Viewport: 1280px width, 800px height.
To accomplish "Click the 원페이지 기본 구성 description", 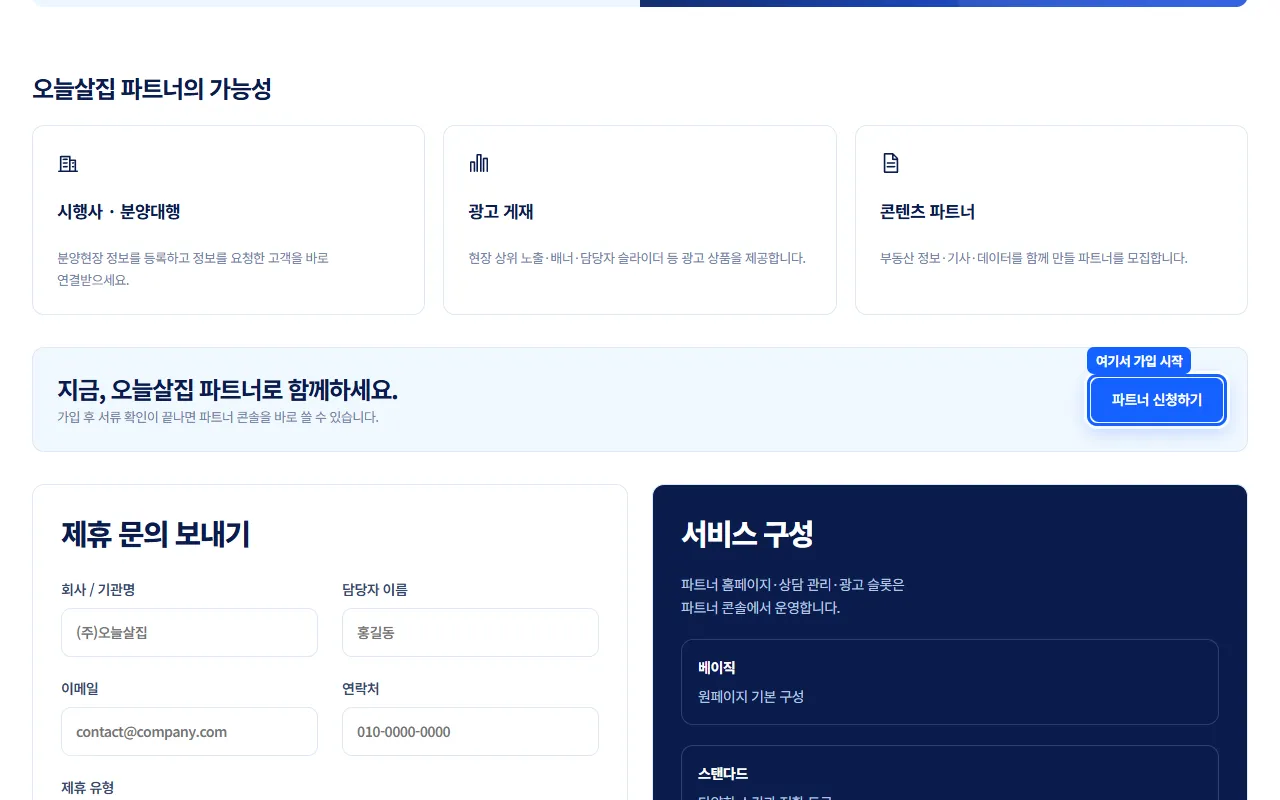I will point(751,696).
